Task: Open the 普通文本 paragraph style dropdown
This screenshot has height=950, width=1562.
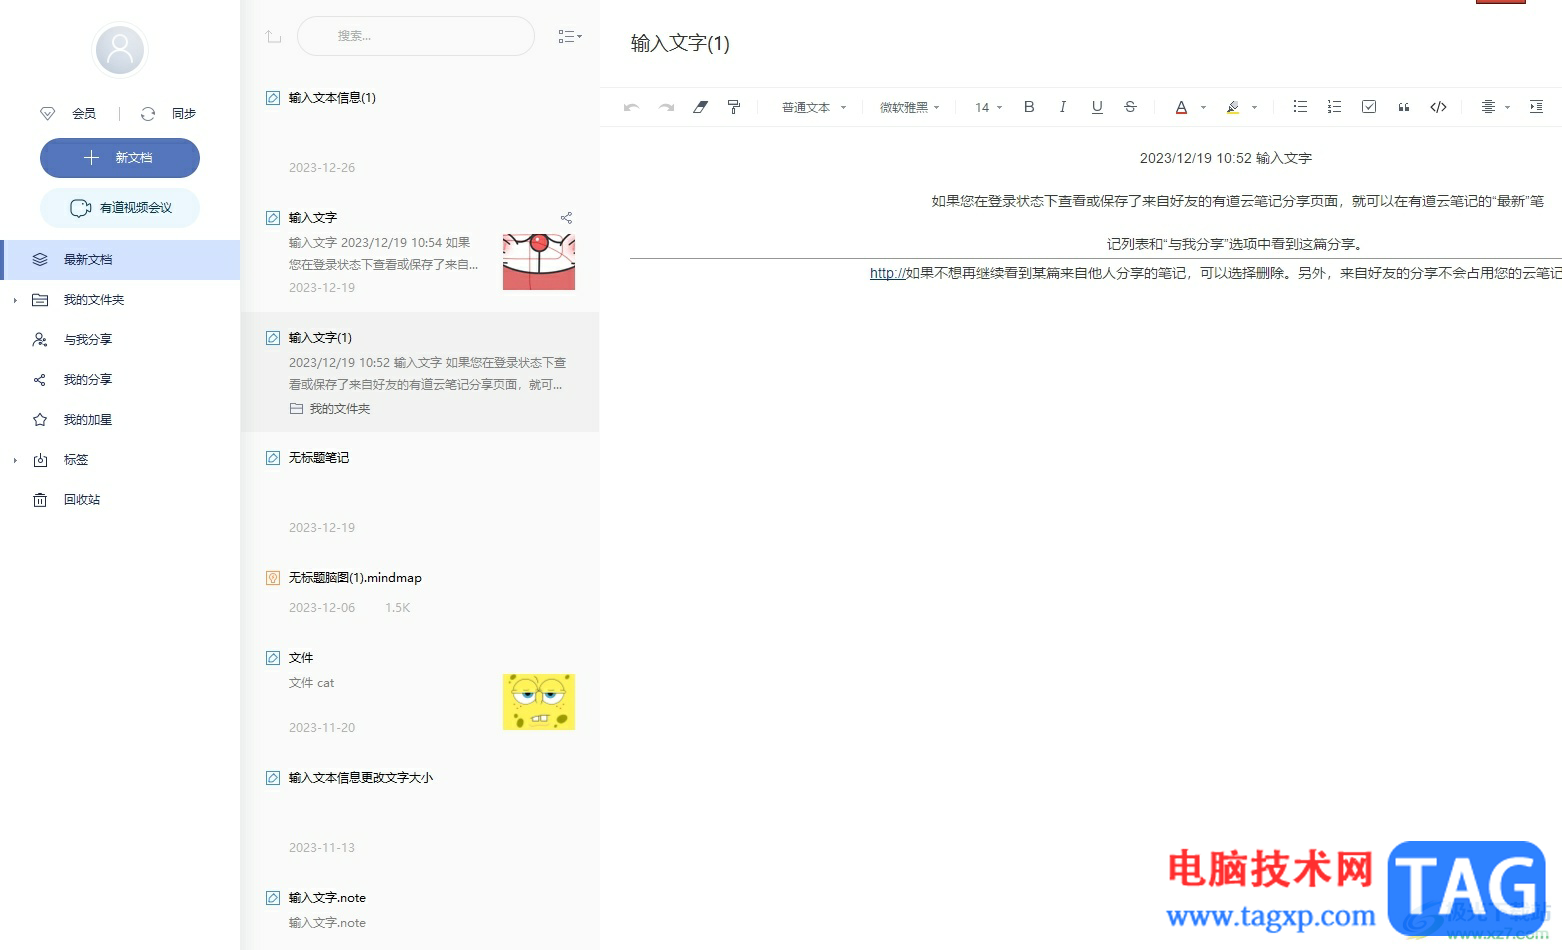Action: coord(814,107)
